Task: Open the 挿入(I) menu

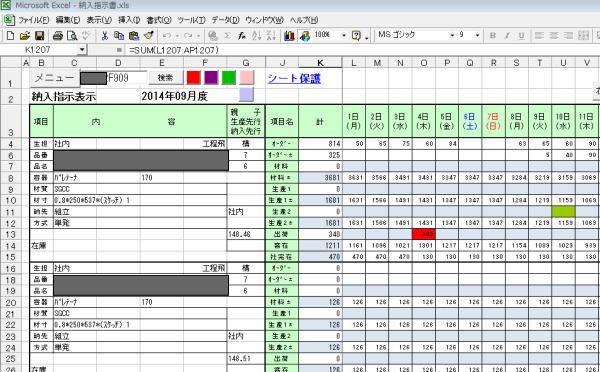Action: 129,20
